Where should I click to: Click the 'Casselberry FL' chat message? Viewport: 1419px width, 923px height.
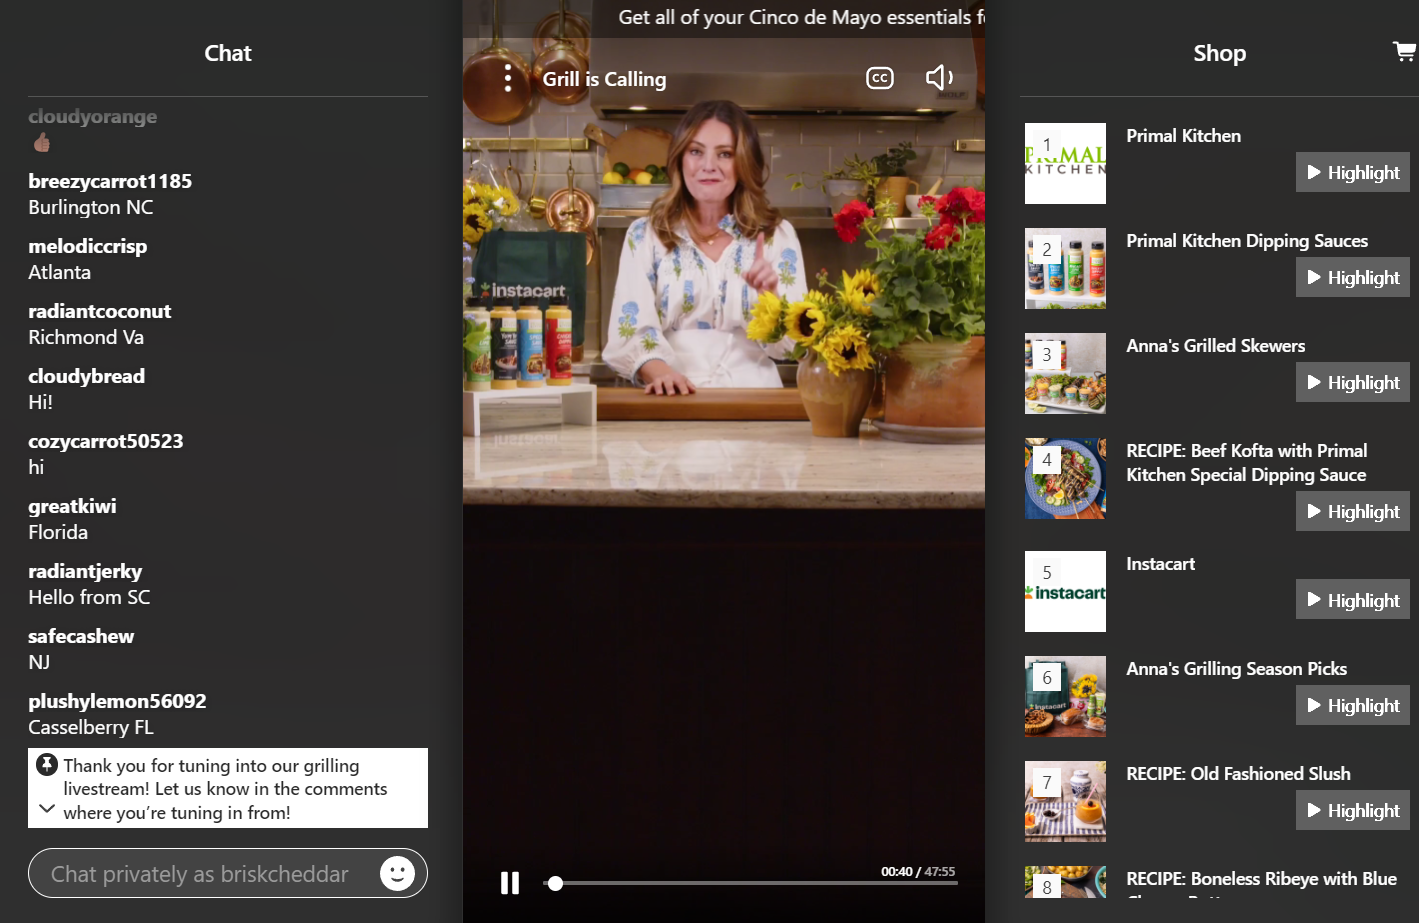point(91,727)
